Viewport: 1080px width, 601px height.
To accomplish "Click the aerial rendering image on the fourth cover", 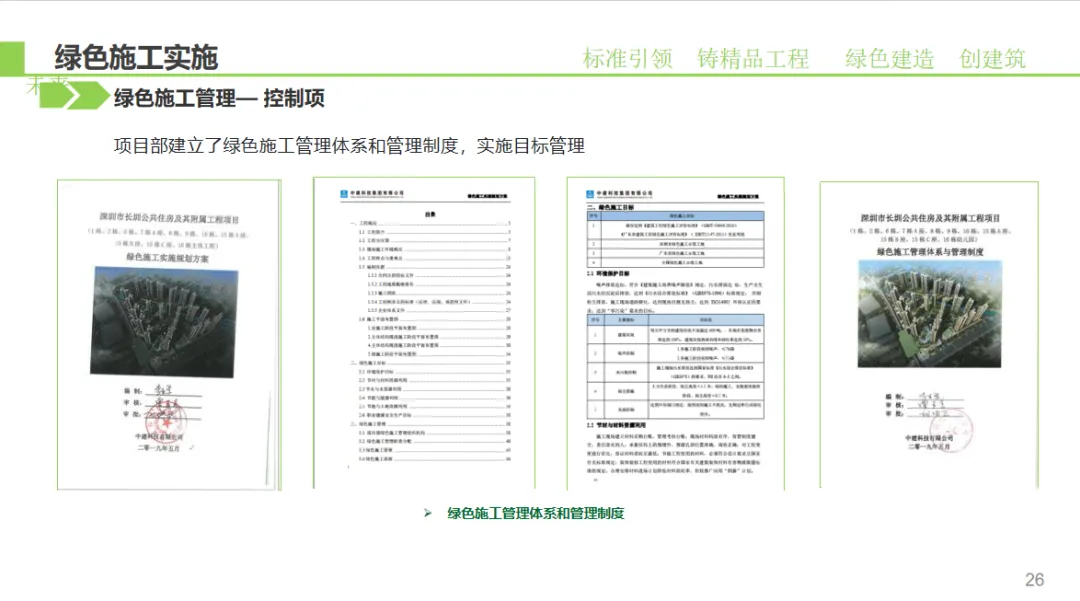I will [930, 314].
